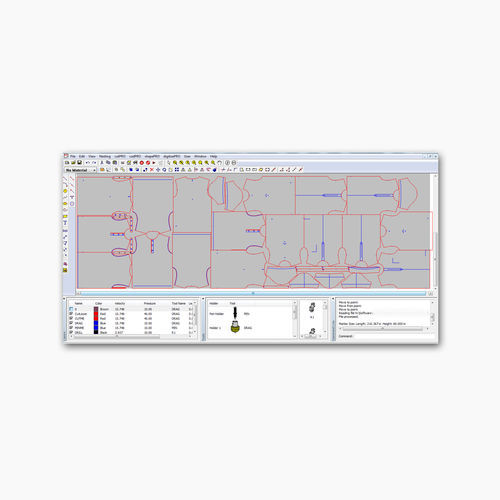Select the yellow DRAG tool in Holder 1

[x=235, y=327]
